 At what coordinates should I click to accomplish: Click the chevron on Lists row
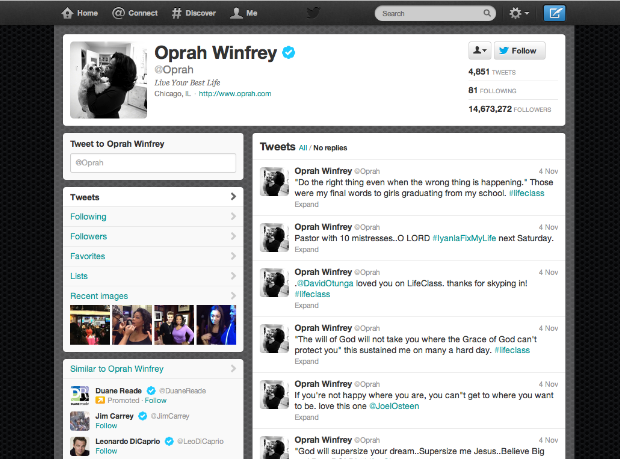tap(233, 276)
